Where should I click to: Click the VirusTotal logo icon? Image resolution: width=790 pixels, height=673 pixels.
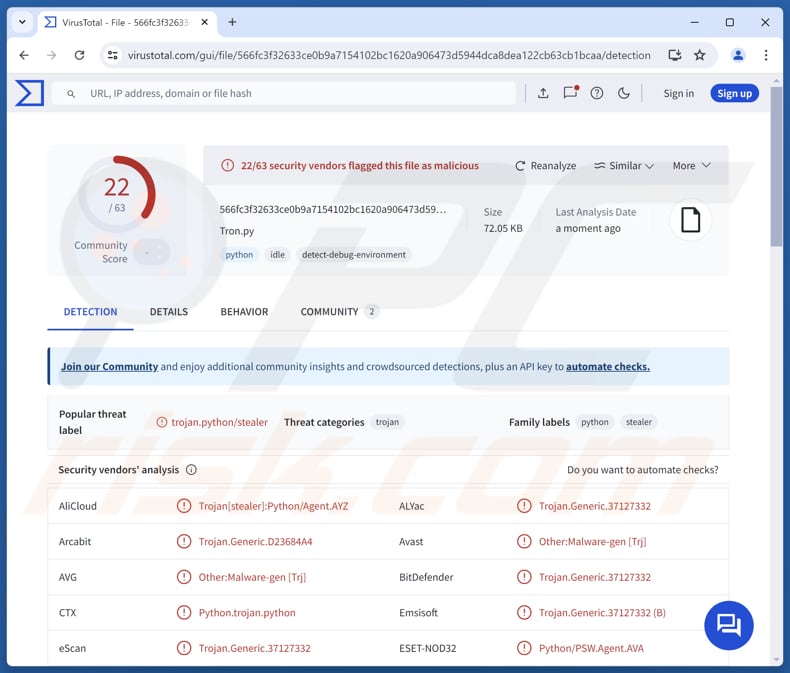click(x=29, y=93)
